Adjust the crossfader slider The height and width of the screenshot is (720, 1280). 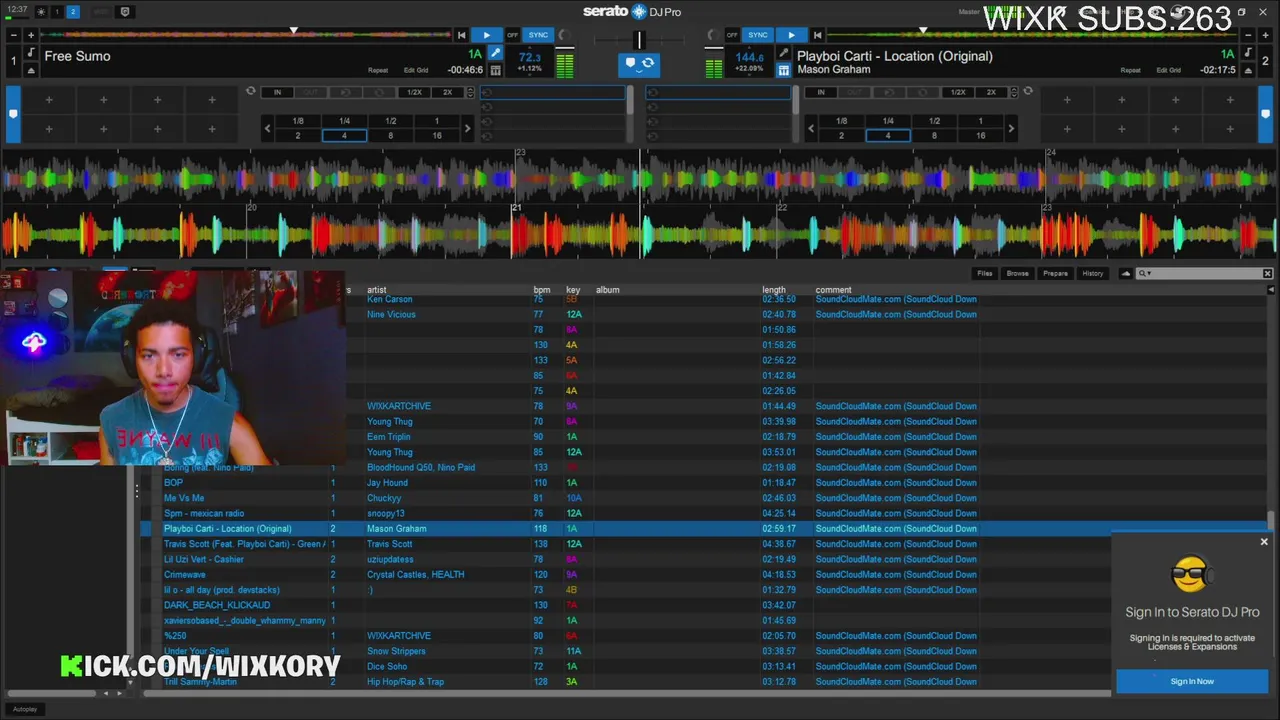pos(639,40)
